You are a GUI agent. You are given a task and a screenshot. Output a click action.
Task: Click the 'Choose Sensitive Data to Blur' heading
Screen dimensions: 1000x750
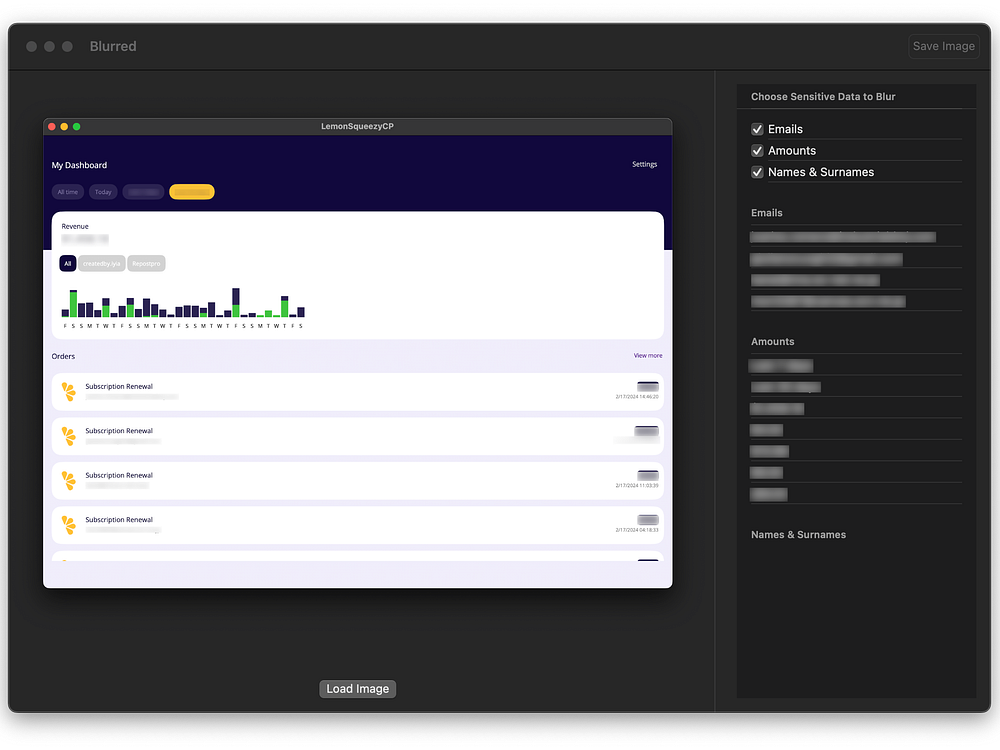pyautogui.click(x=823, y=97)
